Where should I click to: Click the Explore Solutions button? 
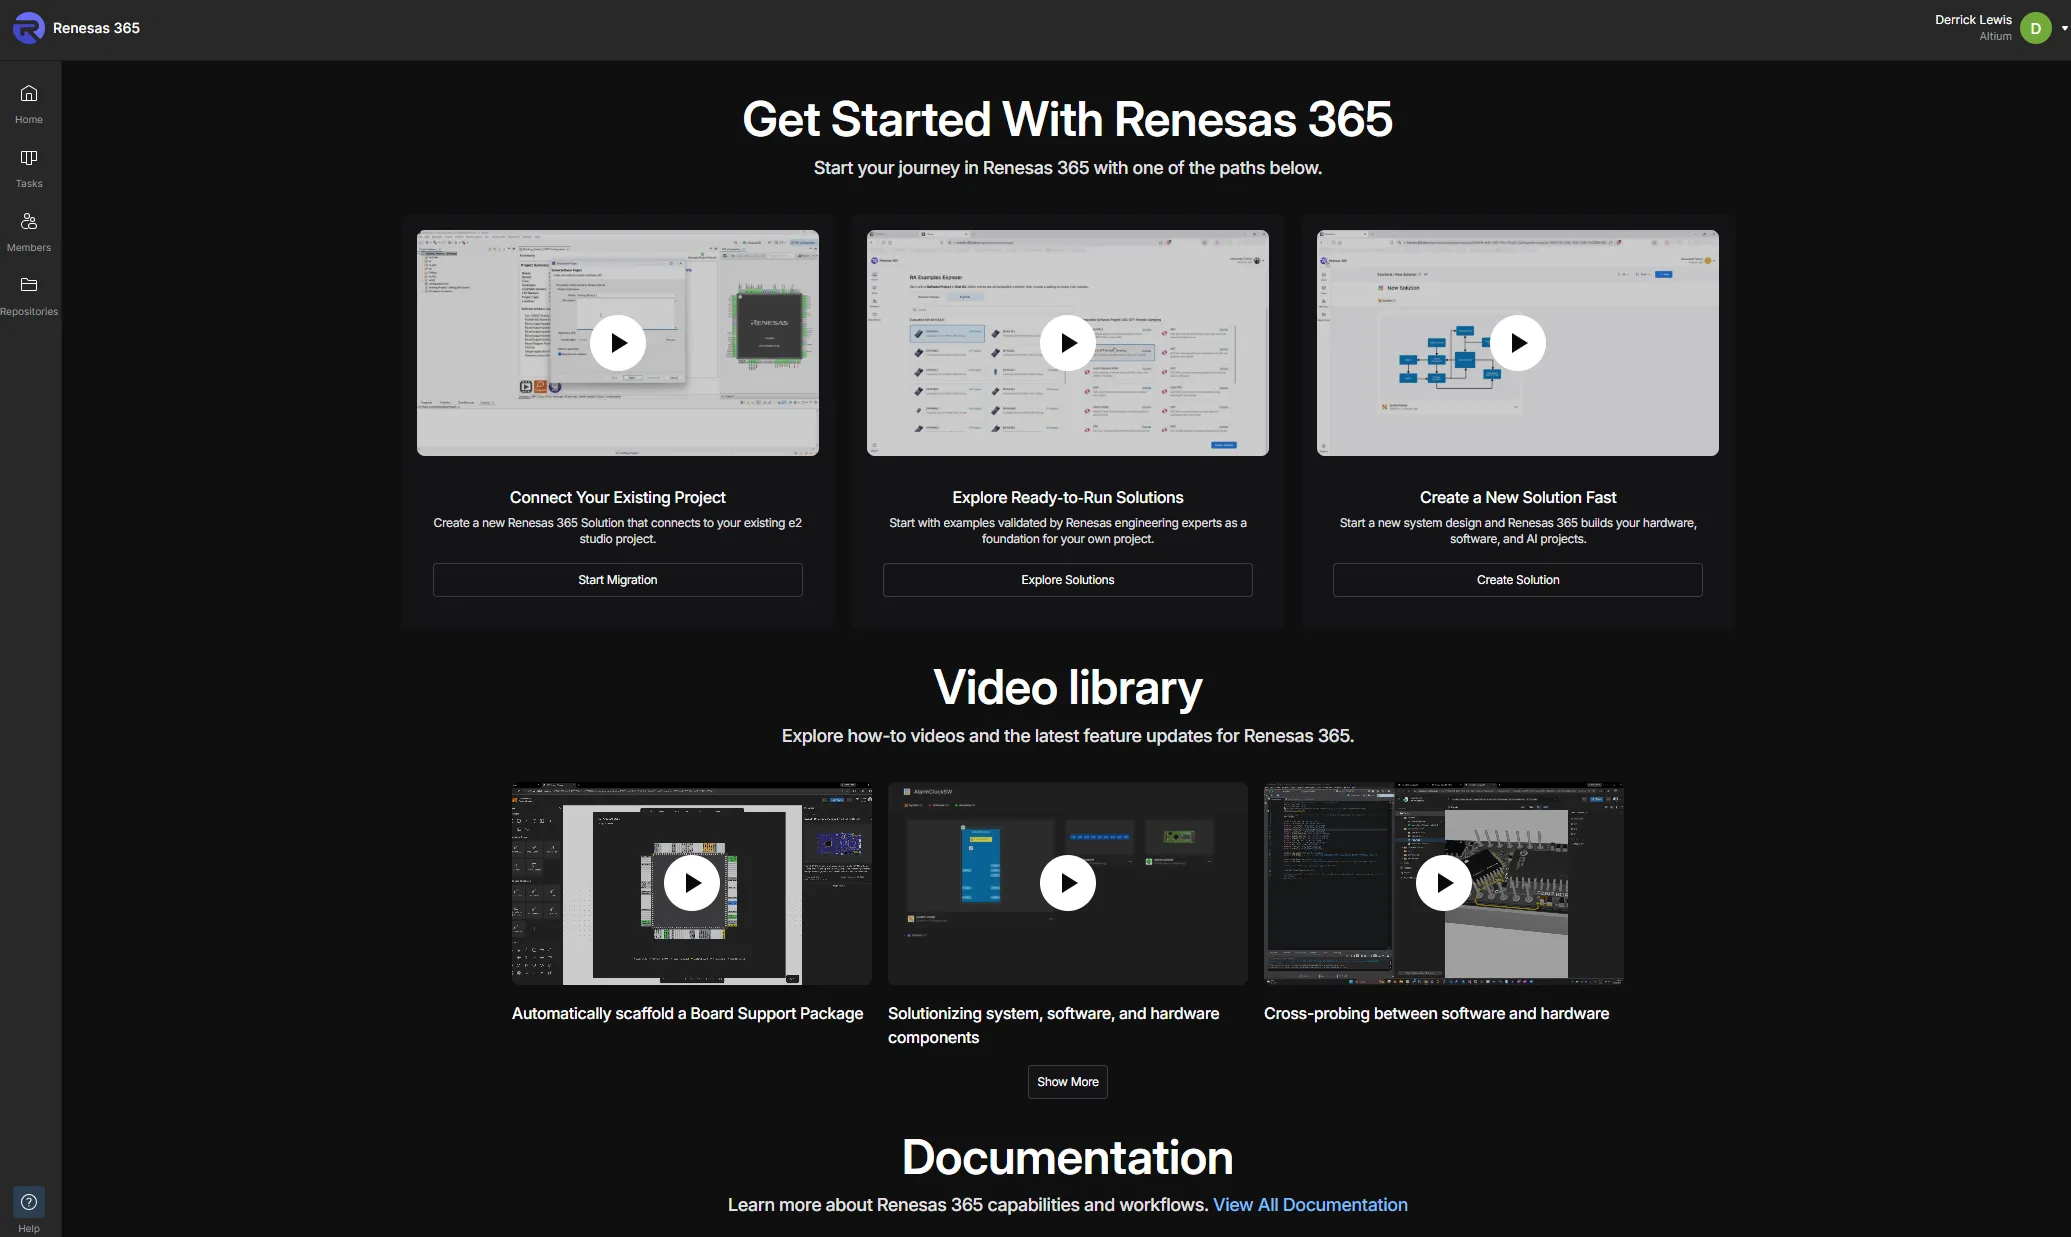coord(1067,580)
